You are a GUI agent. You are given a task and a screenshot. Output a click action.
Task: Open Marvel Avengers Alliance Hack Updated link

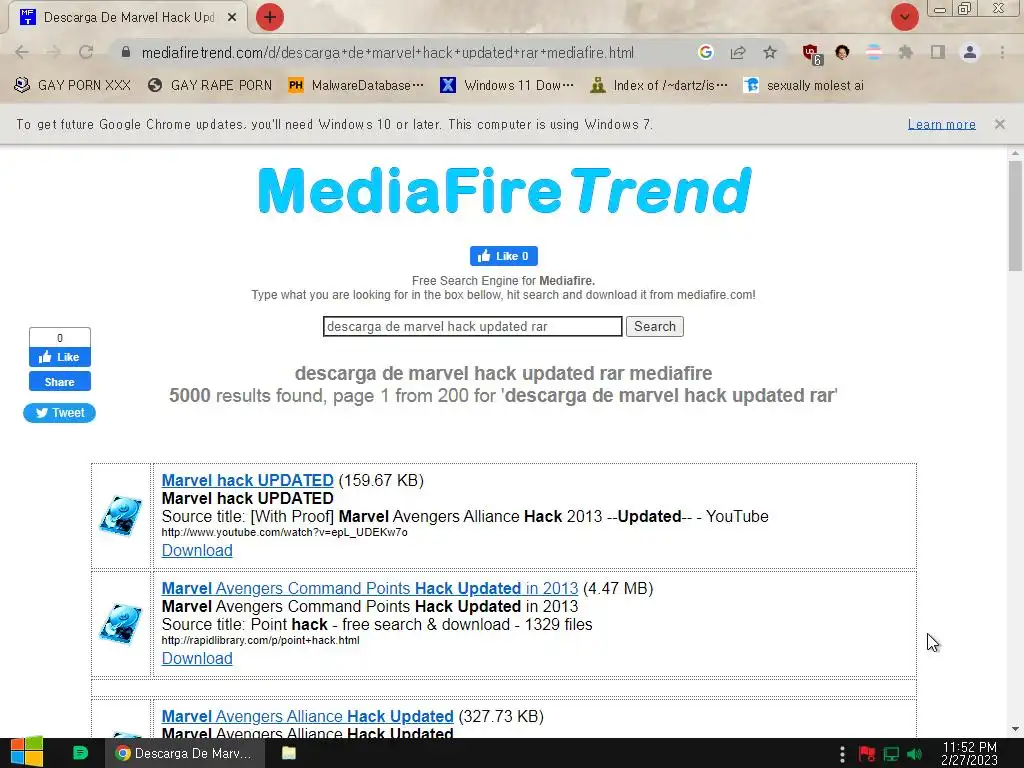pos(307,716)
